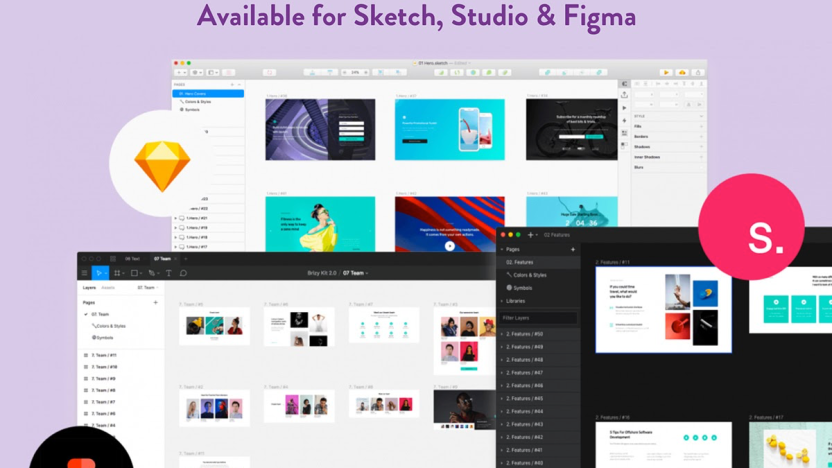
Task: Select the 07. Team page in Figma
Action: 100,314
